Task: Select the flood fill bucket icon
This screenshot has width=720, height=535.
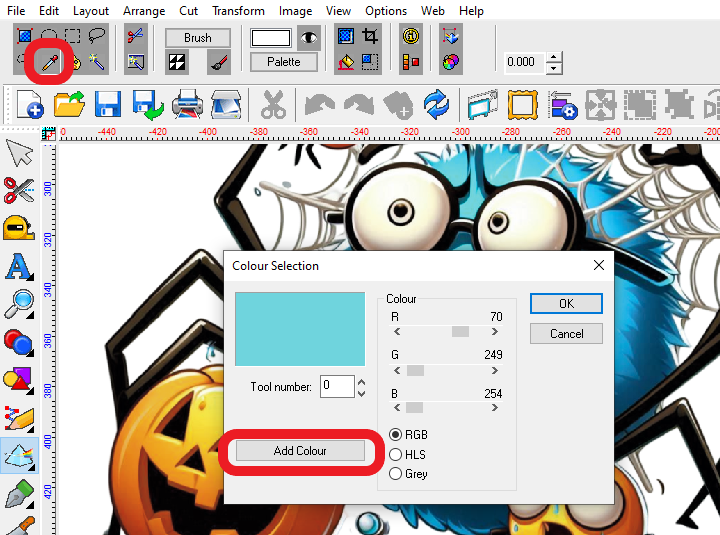Action: pos(346,62)
